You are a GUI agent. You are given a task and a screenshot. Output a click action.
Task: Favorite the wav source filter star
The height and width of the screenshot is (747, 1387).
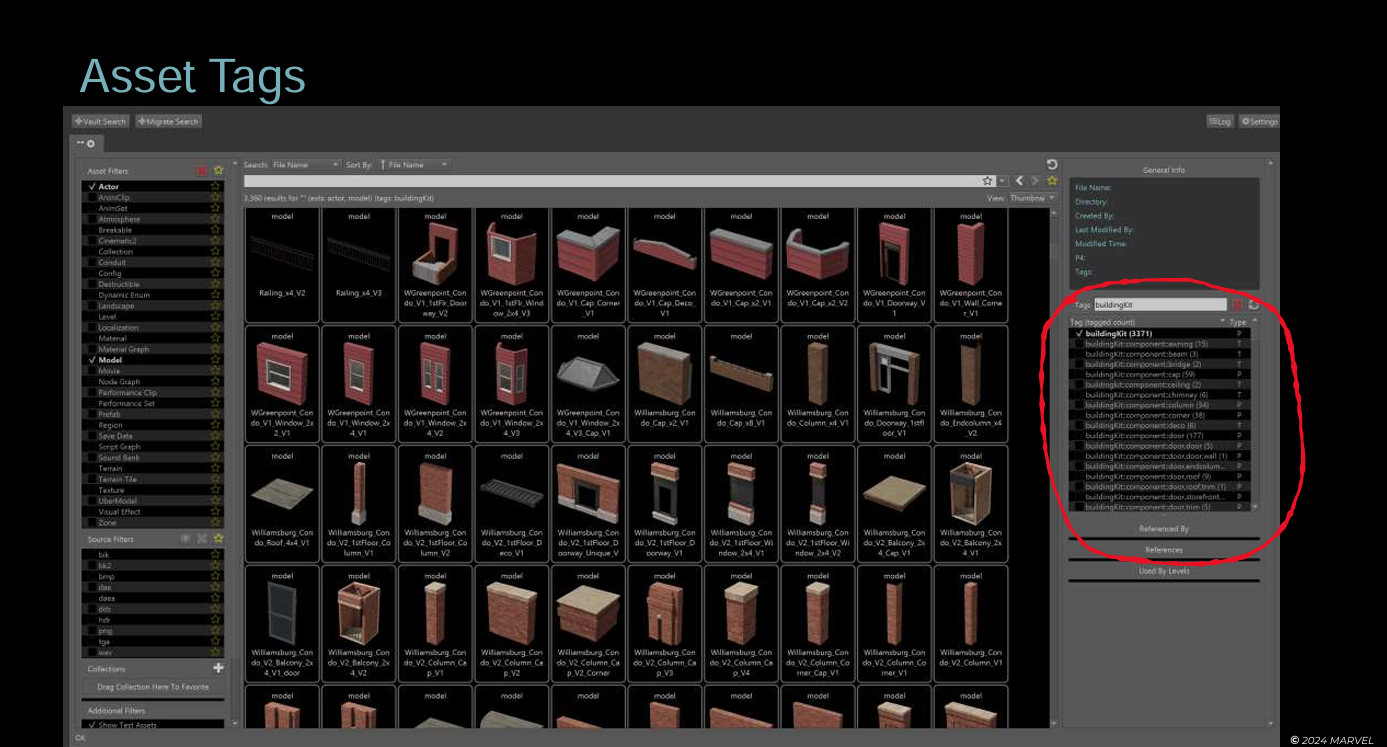pyautogui.click(x=215, y=652)
